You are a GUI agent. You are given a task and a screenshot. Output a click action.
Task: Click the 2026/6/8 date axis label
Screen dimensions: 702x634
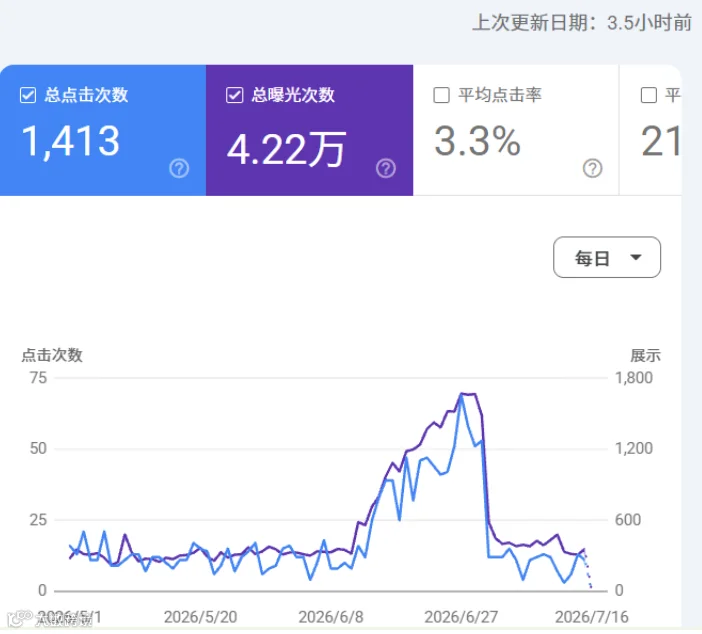[331, 617]
